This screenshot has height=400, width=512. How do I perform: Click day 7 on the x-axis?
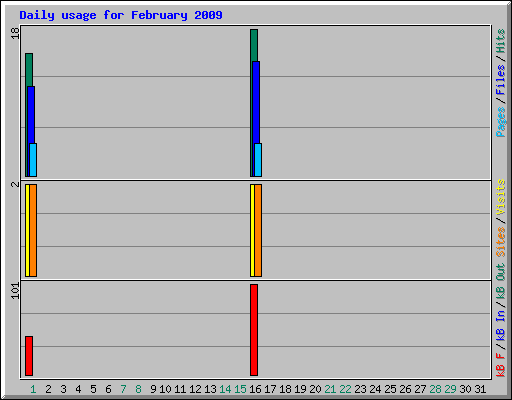[123, 389]
